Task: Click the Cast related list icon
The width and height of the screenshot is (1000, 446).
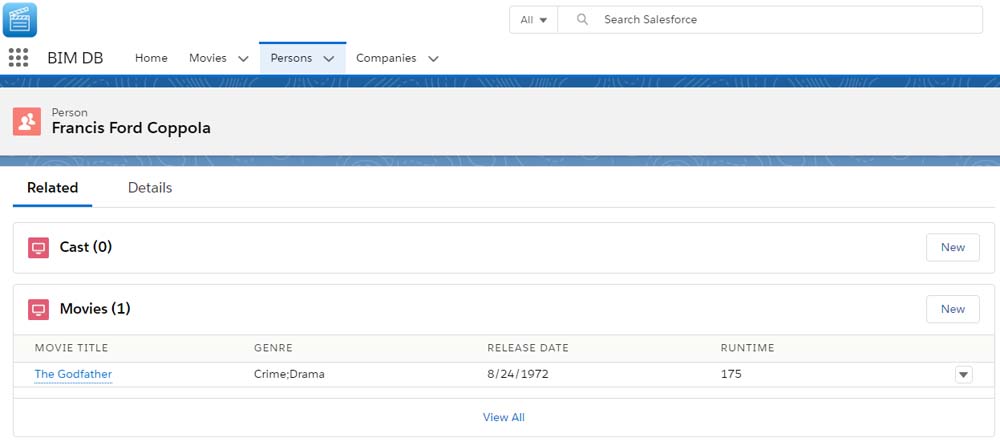Action: 38,248
